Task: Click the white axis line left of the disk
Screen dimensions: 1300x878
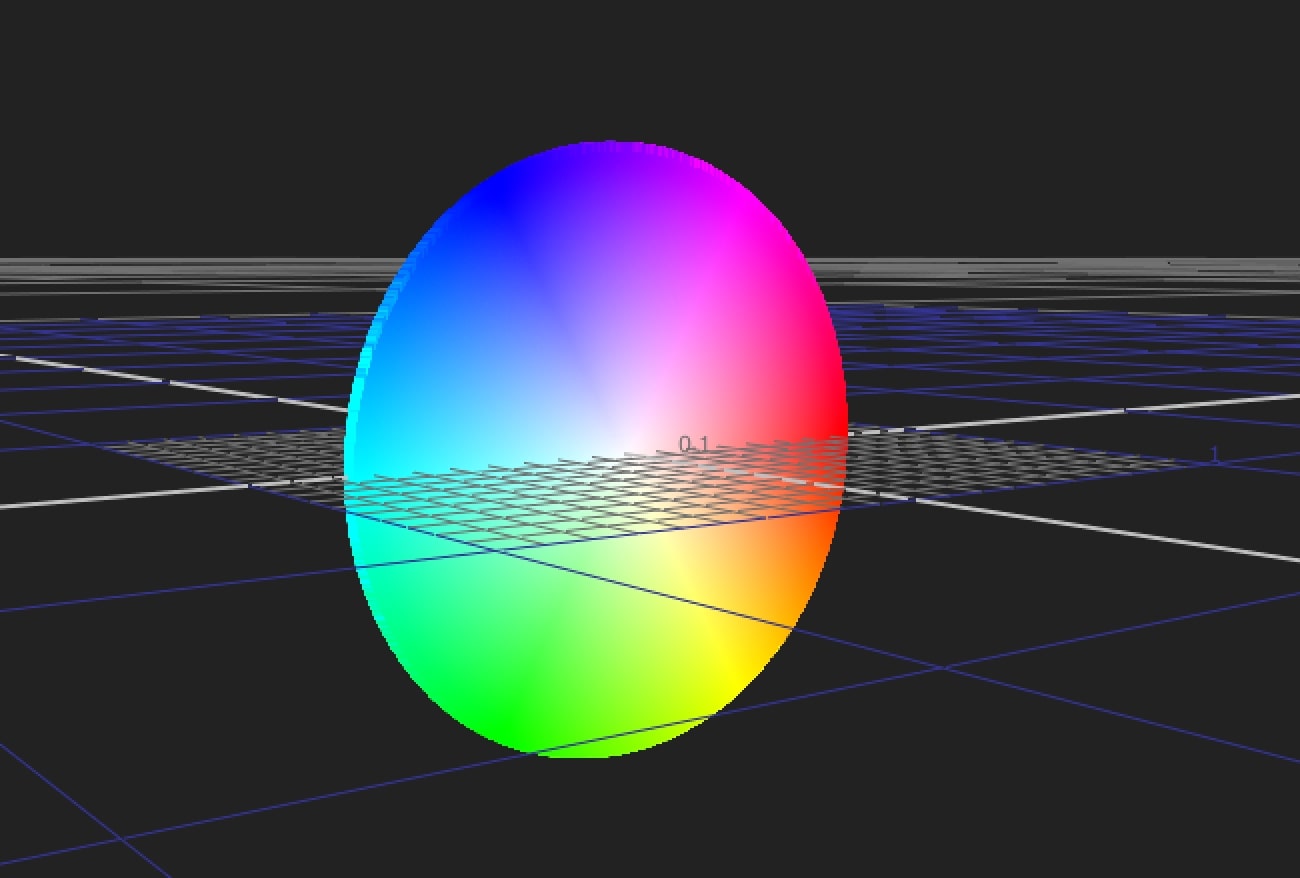Action: (x=150, y=495)
